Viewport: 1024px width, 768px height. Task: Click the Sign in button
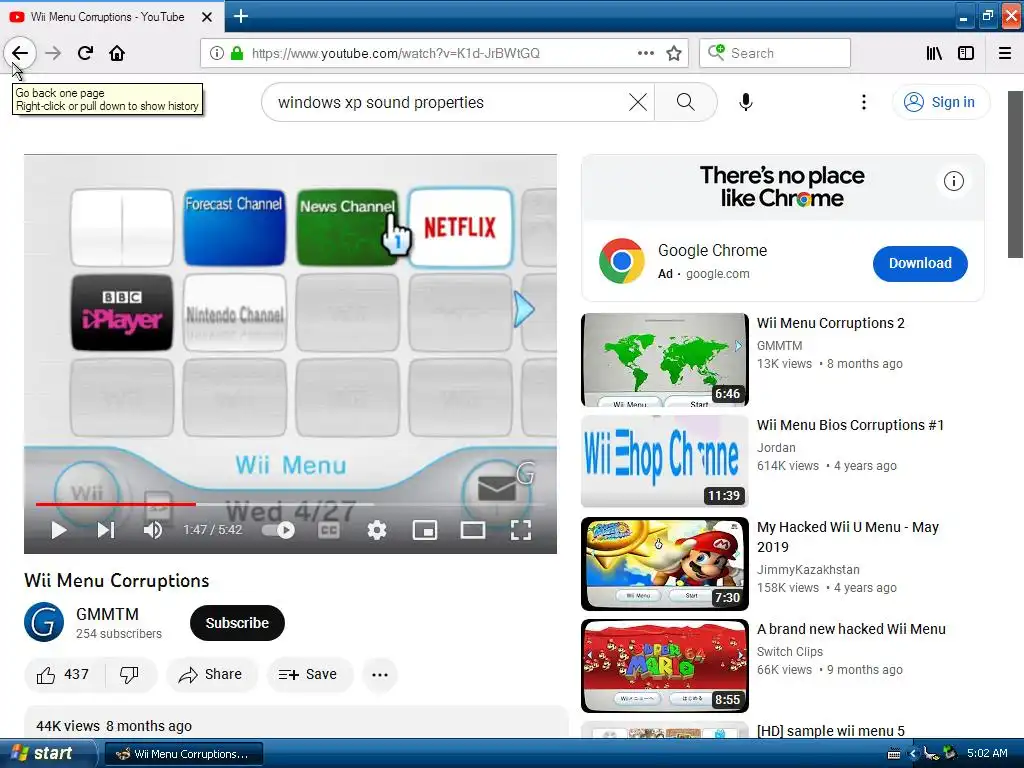[x=940, y=102]
